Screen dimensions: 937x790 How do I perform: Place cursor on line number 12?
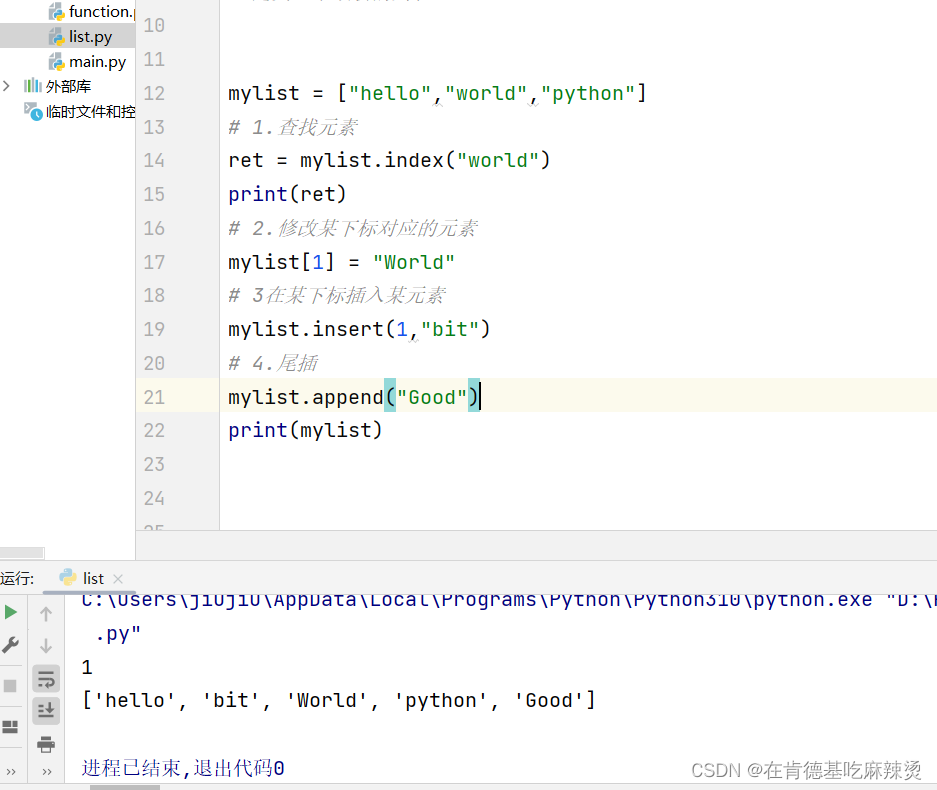tap(154, 93)
